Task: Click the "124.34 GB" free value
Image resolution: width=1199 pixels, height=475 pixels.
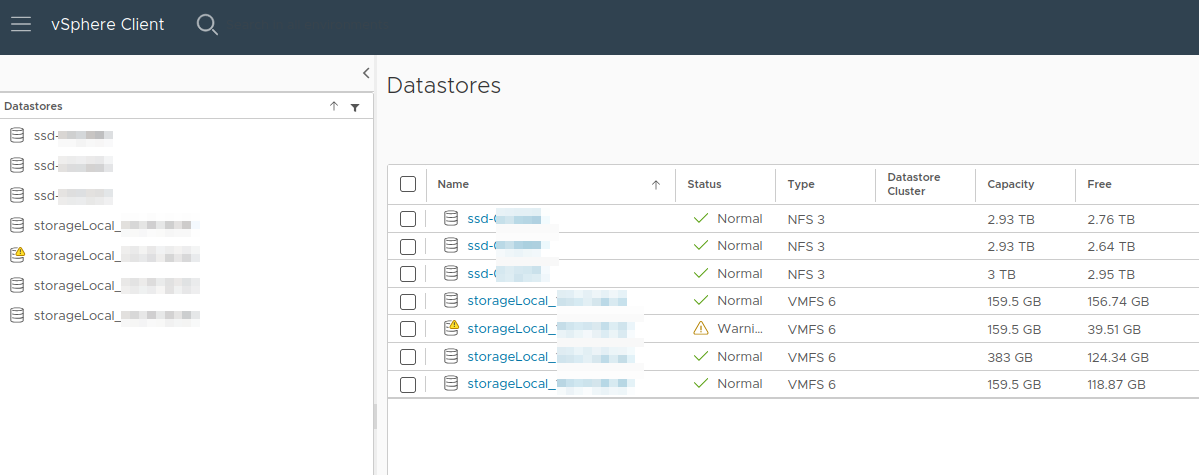Action: [x=1118, y=357]
